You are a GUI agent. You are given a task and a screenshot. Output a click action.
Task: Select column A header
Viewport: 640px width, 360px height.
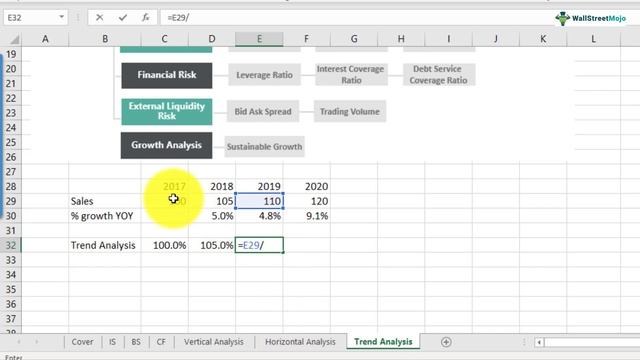point(45,39)
